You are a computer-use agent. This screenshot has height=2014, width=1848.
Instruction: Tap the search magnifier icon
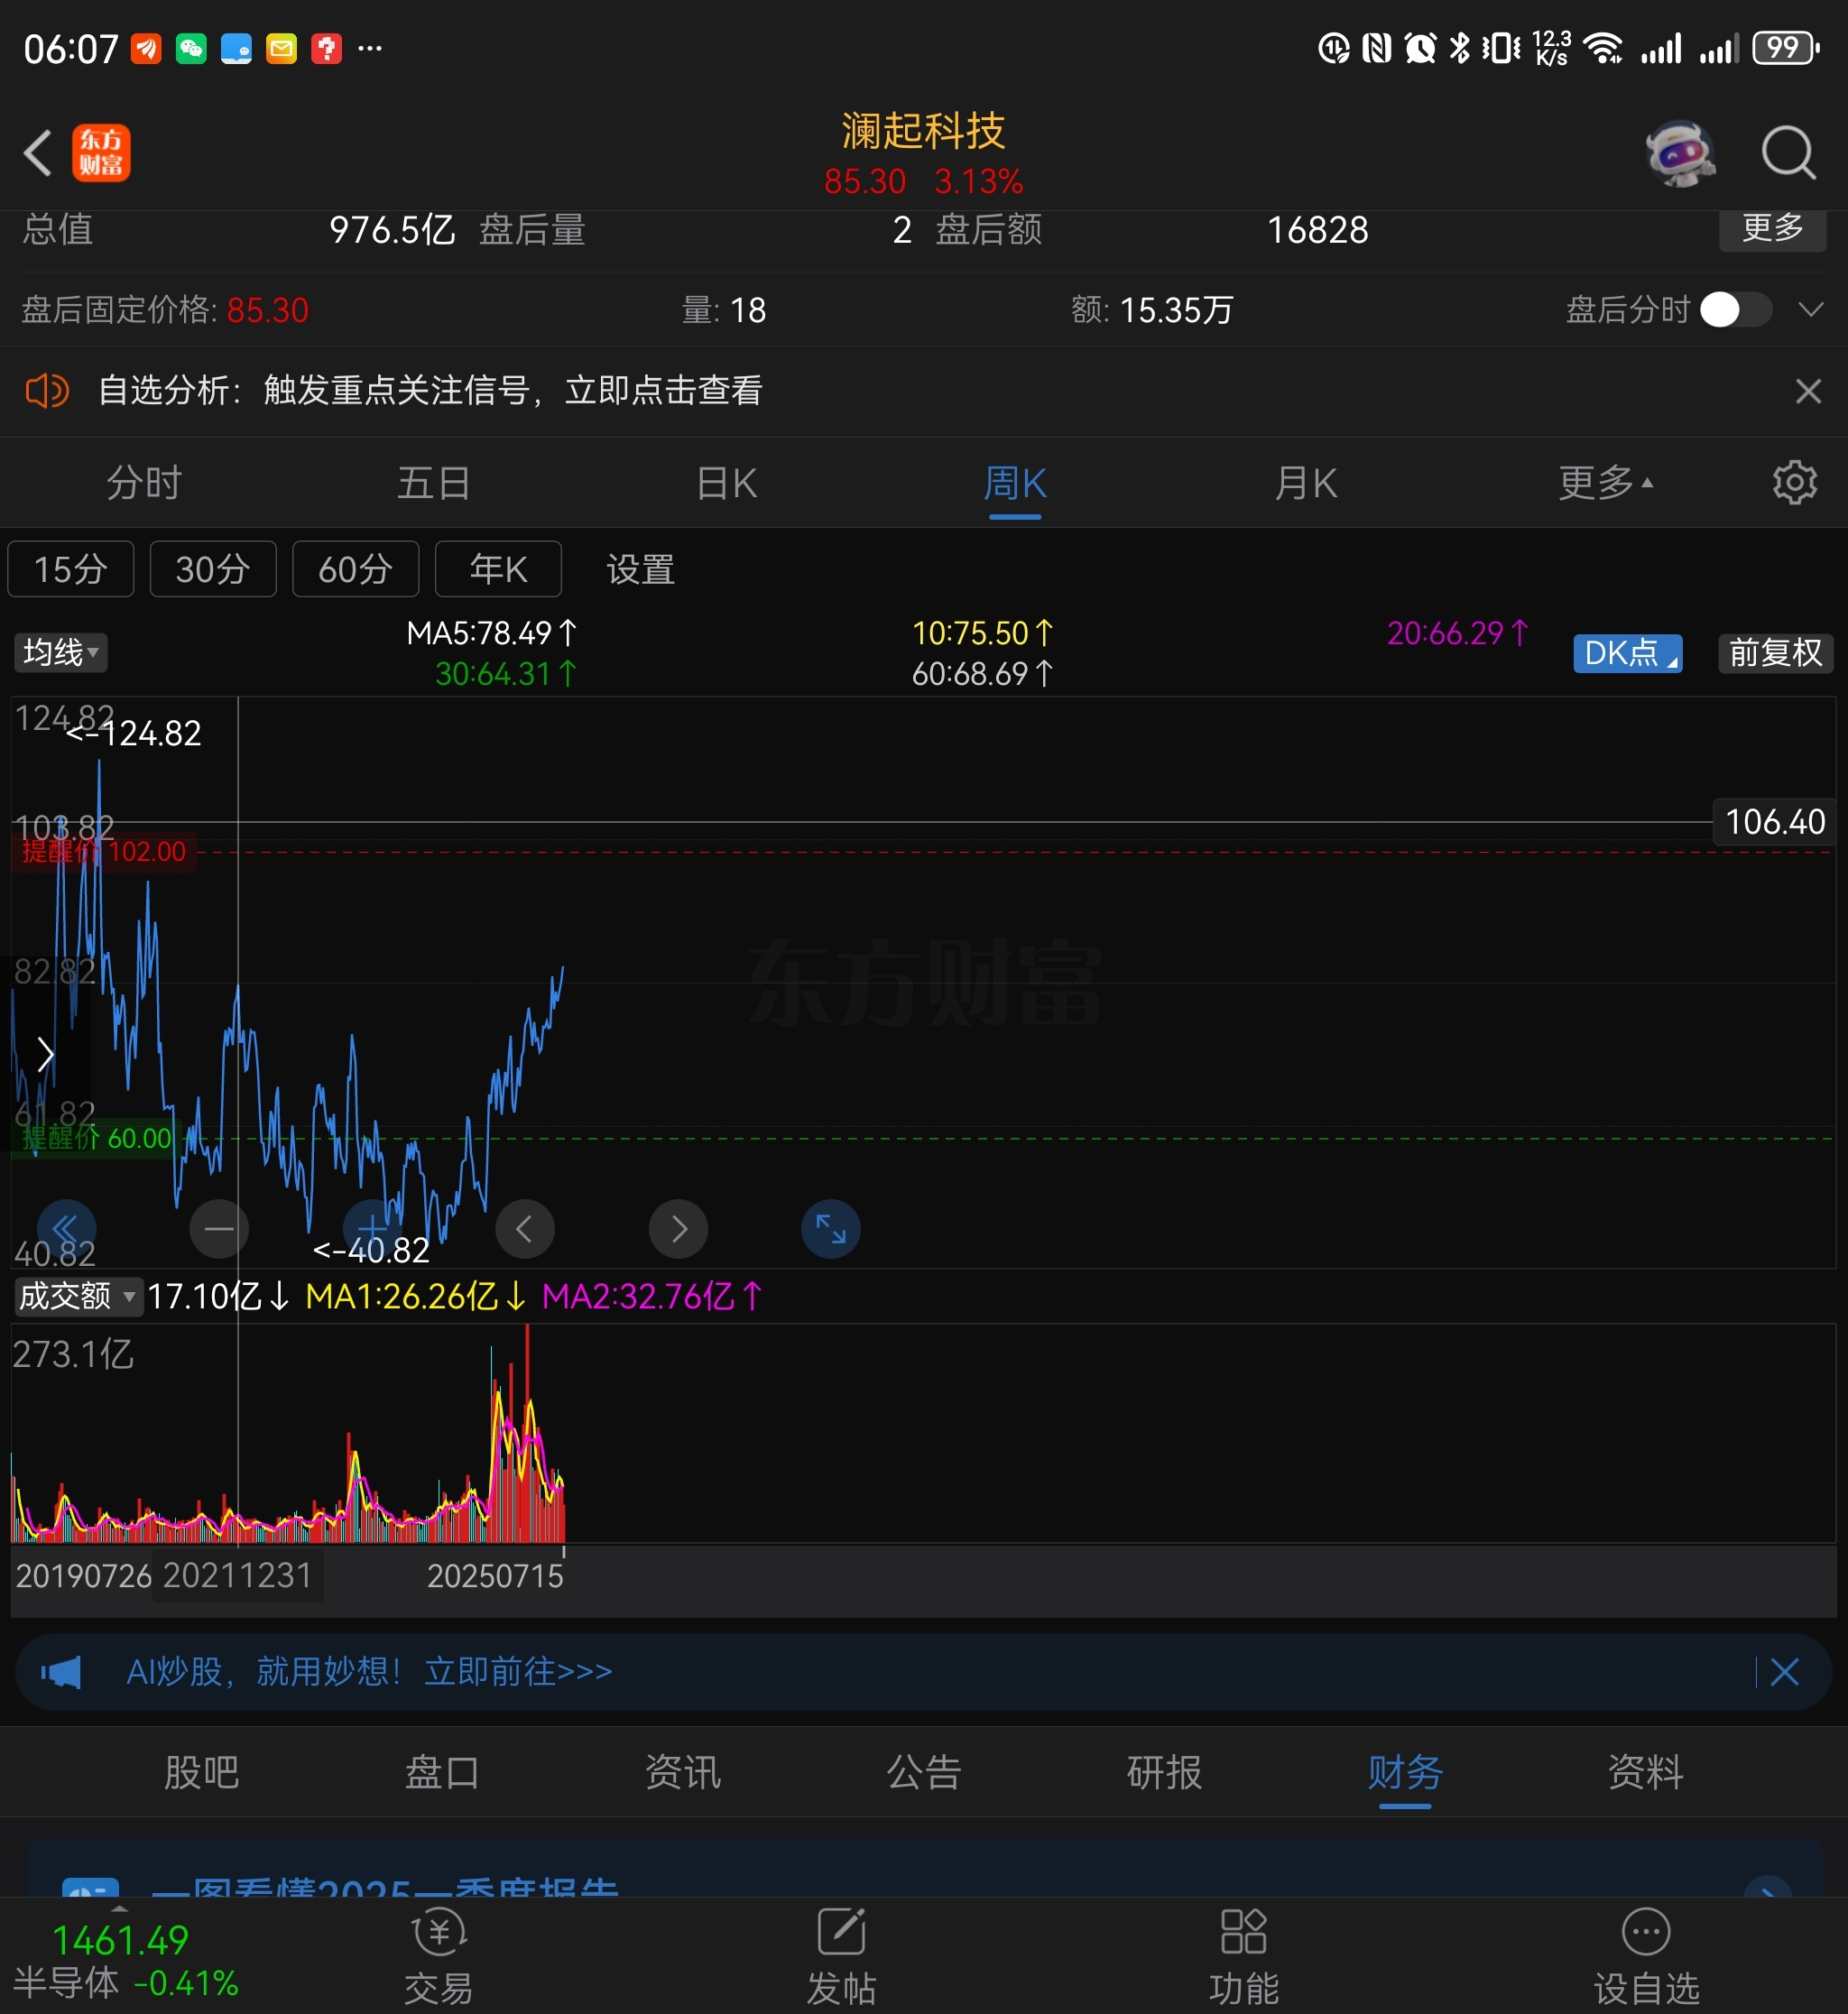1788,153
